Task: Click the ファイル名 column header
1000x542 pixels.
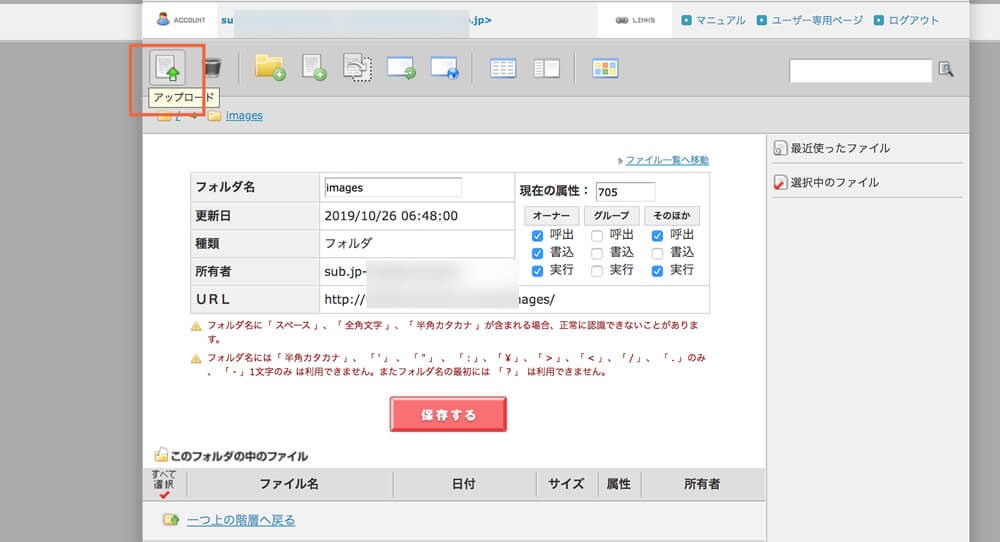Action: click(289, 484)
